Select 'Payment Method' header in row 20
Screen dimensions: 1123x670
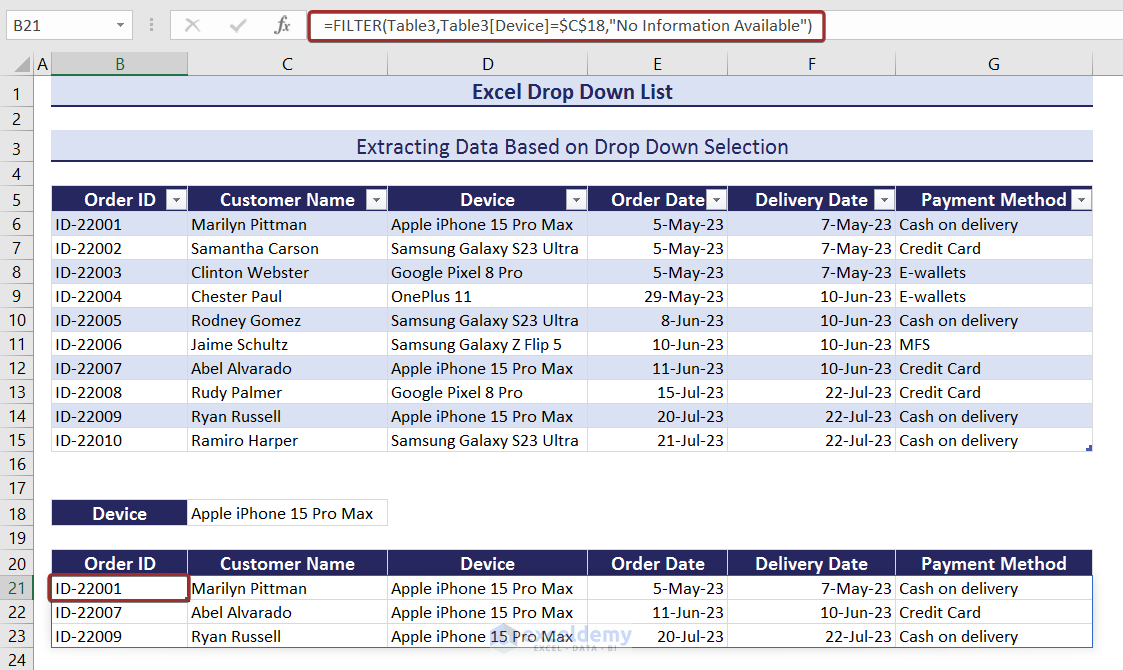994,564
